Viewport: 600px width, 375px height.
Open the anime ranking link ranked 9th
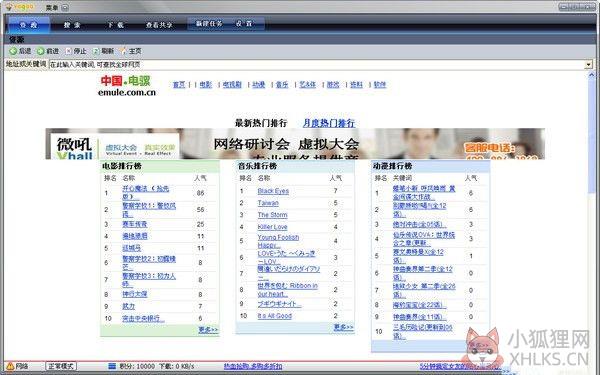pyautogui.click(x=419, y=317)
